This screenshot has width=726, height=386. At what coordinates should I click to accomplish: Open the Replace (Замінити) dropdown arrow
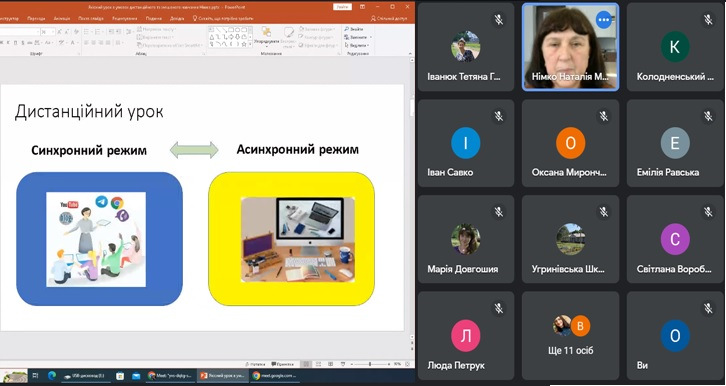[371, 37]
